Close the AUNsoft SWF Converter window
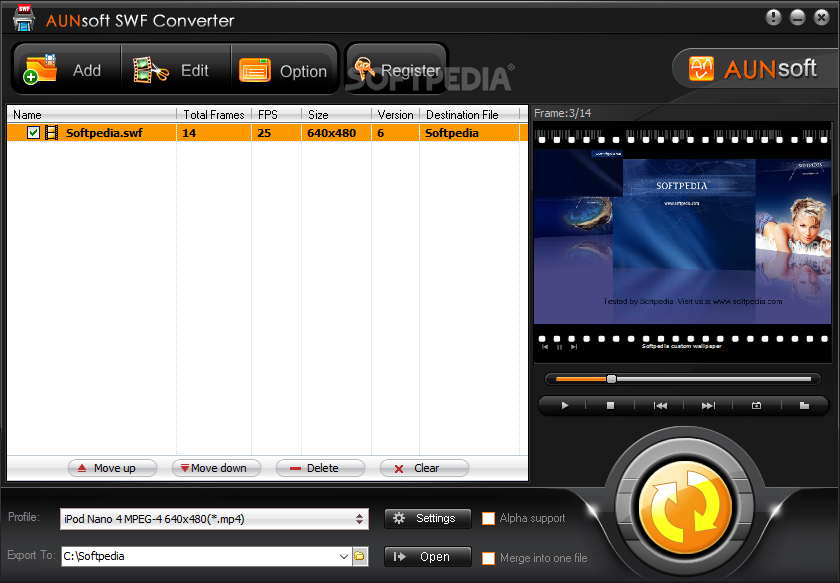Viewport: 840px width, 583px height. 821,18
